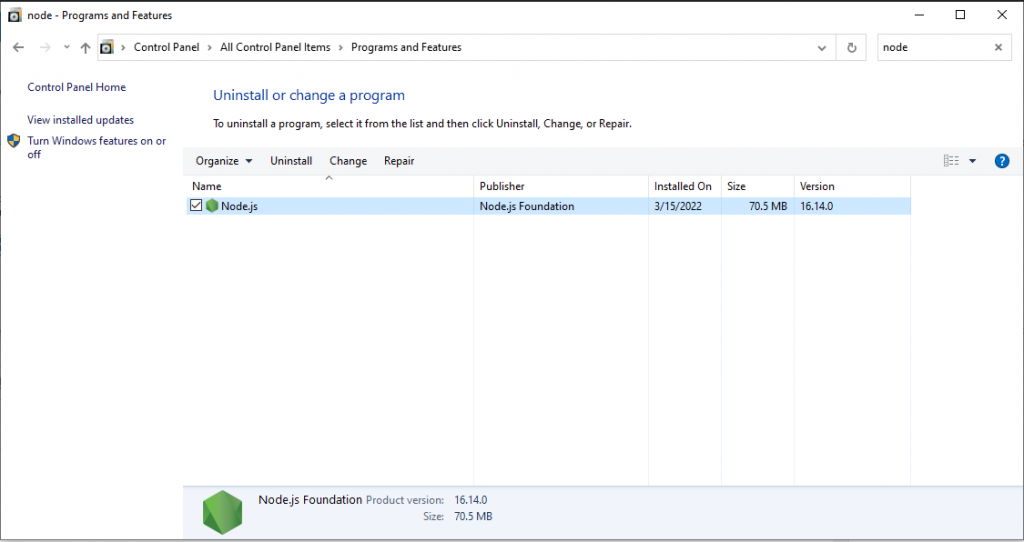This screenshot has height=542, width=1024.
Task: Open Turn Windows features on or off
Action: click(97, 147)
